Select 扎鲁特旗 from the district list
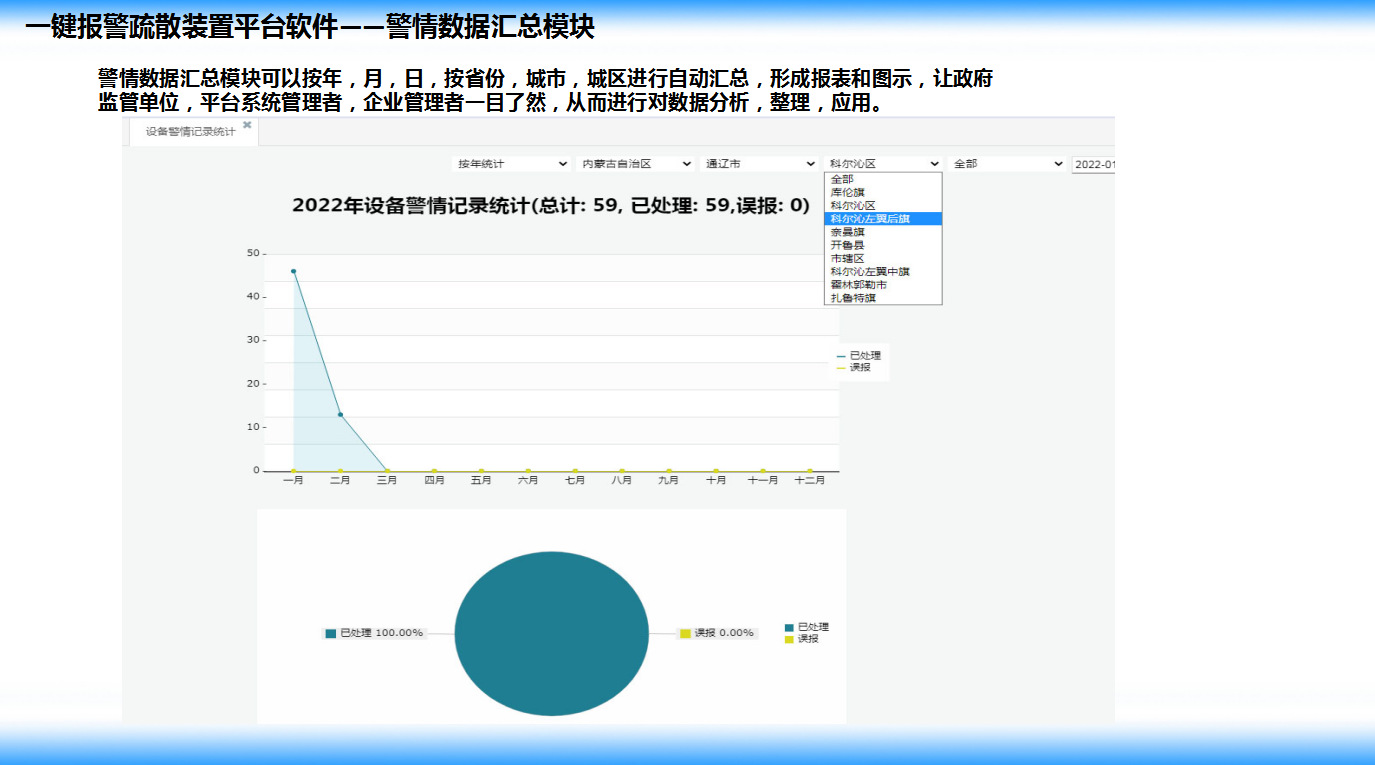 [883, 298]
